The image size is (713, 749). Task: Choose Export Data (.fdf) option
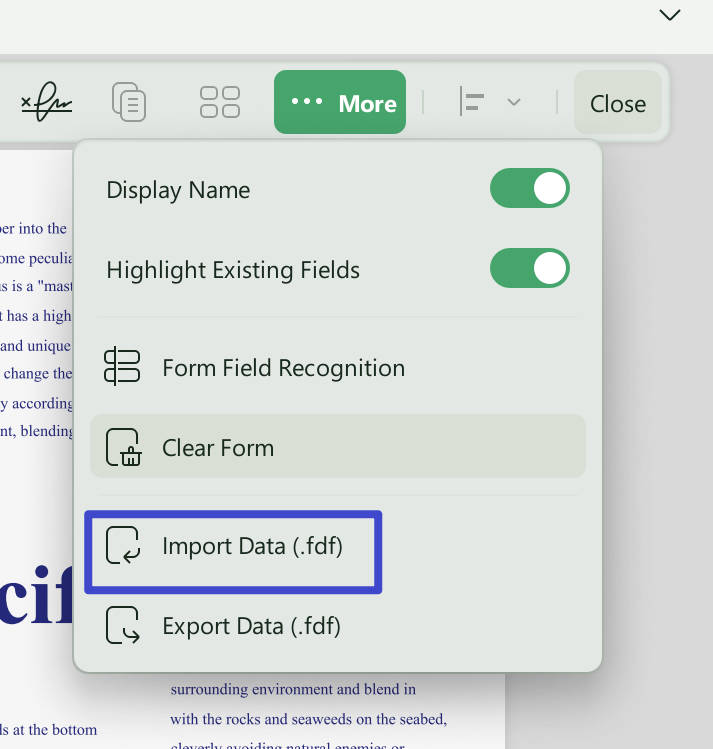338,626
